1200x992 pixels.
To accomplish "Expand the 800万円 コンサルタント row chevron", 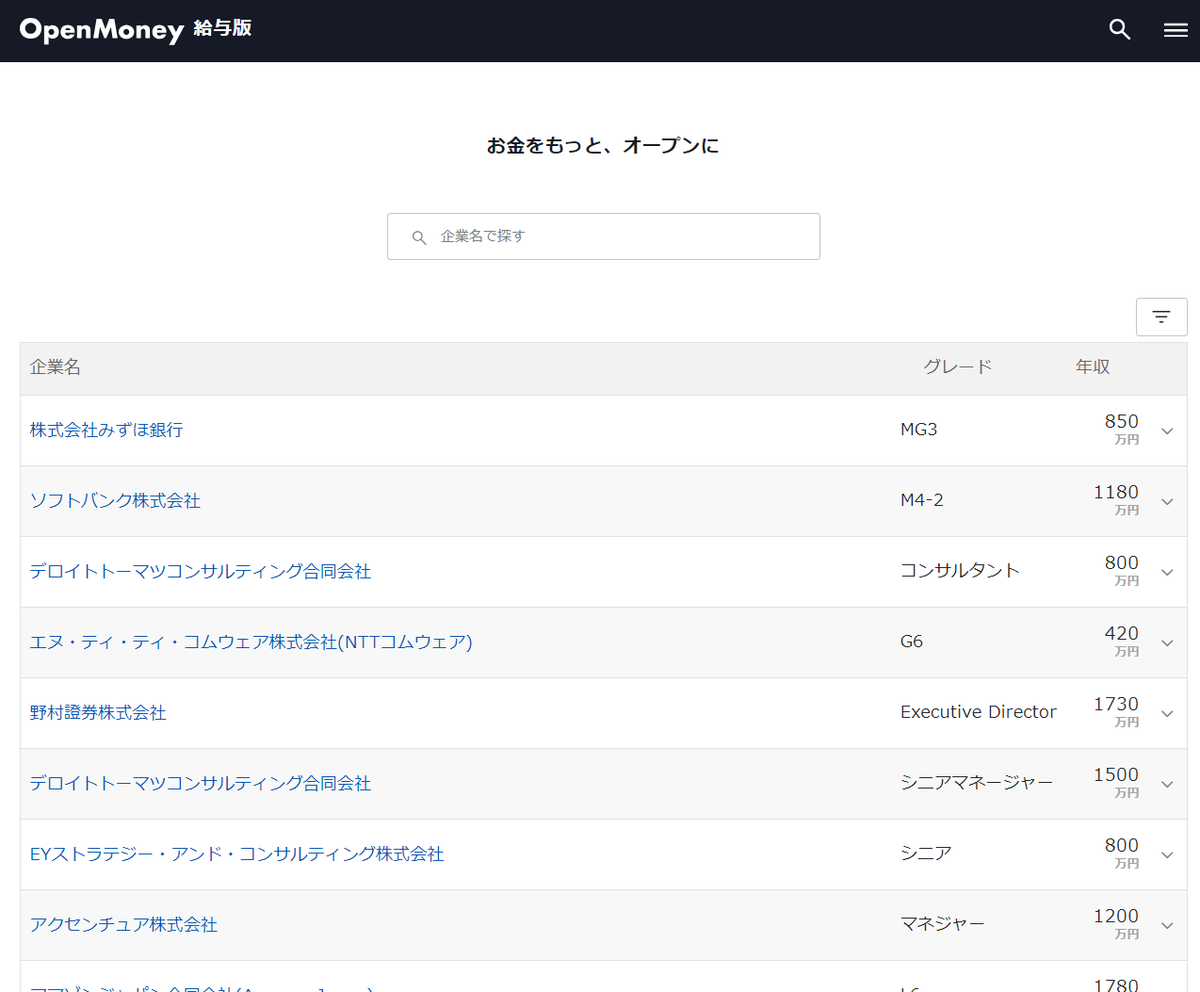I will tap(1167, 573).
